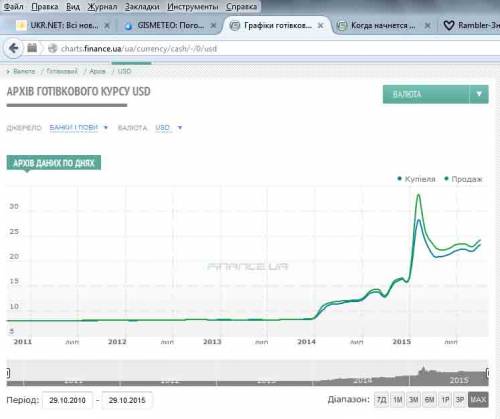The width and height of the screenshot is (500, 419).
Task: Open the USD currency dropdown
Action: (169, 128)
